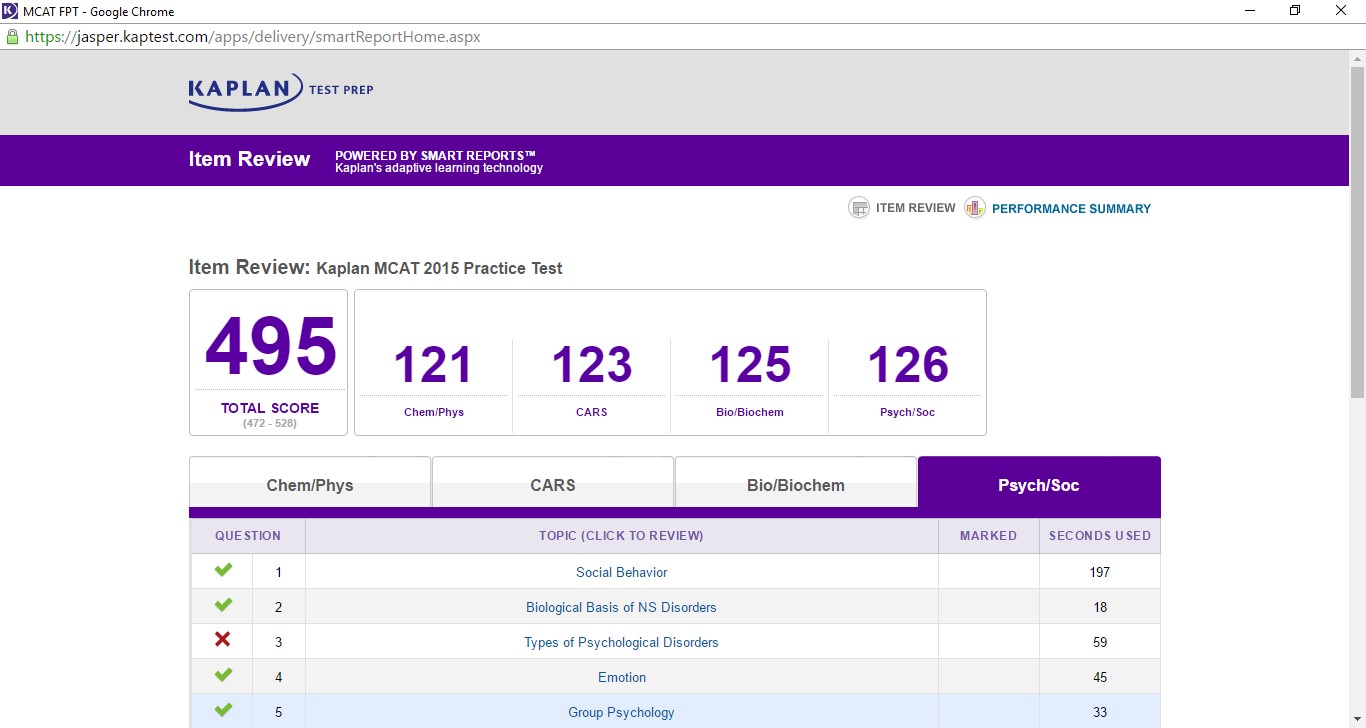Click the Kaplan MCAT 2015 Practice Test title
This screenshot has height=728, width=1366.
[439, 268]
